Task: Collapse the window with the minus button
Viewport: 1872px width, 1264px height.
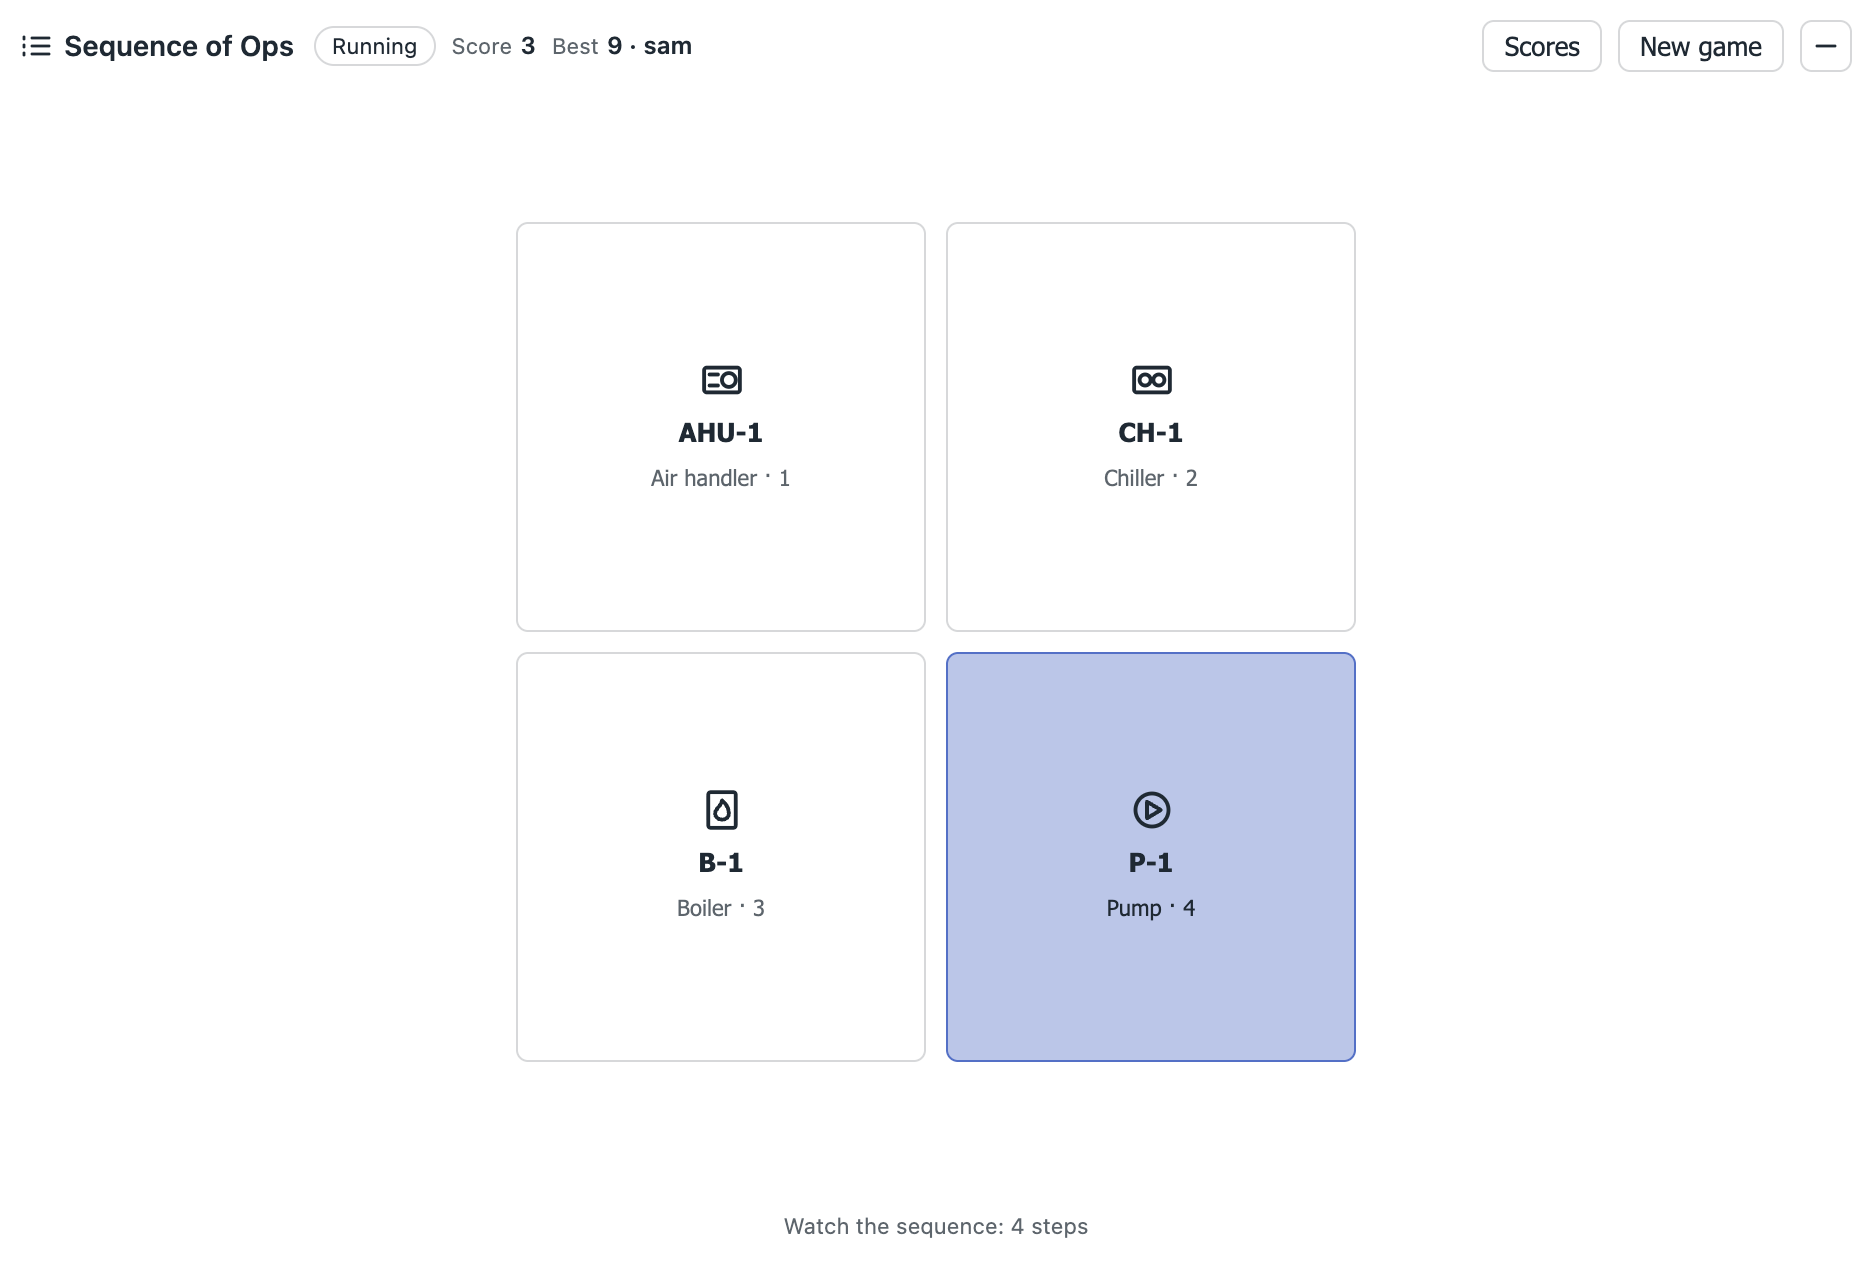Action: pos(1825,46)
